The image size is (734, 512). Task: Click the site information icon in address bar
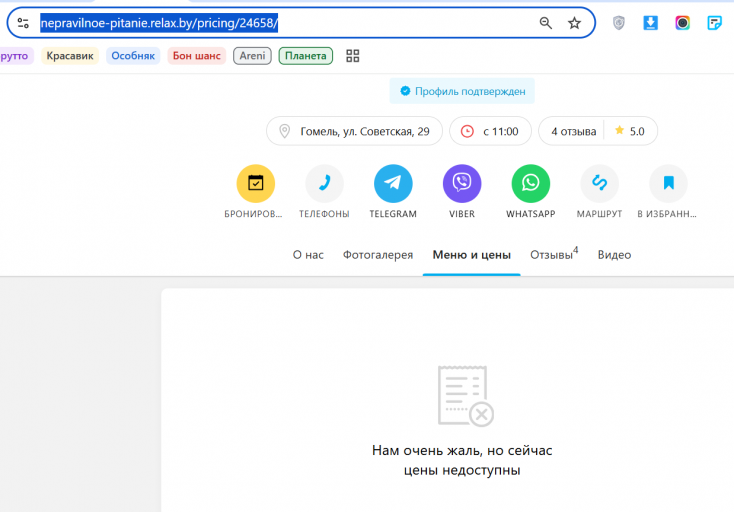(23, 23)
